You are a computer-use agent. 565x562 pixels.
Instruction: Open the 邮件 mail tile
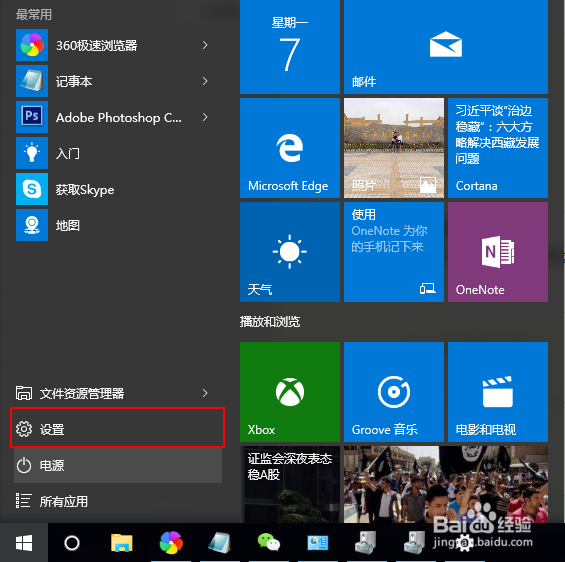446,47
